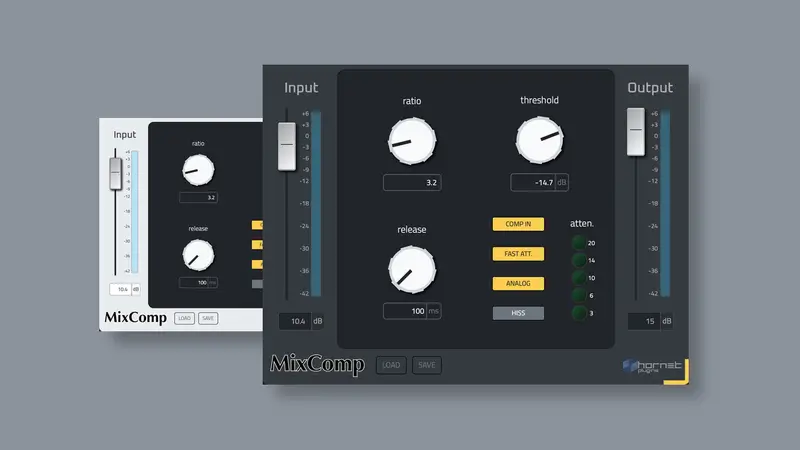Toggle the ANALOG button
This screenshot has height=450, width=800.
[x=518, y=283]
